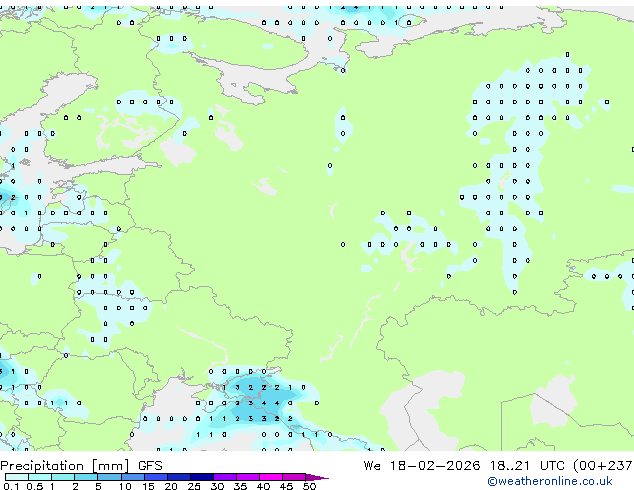Viewport: 634px width, 490px height.
Task: Click the '15' legend scale label
Action: tap(148, 486)
